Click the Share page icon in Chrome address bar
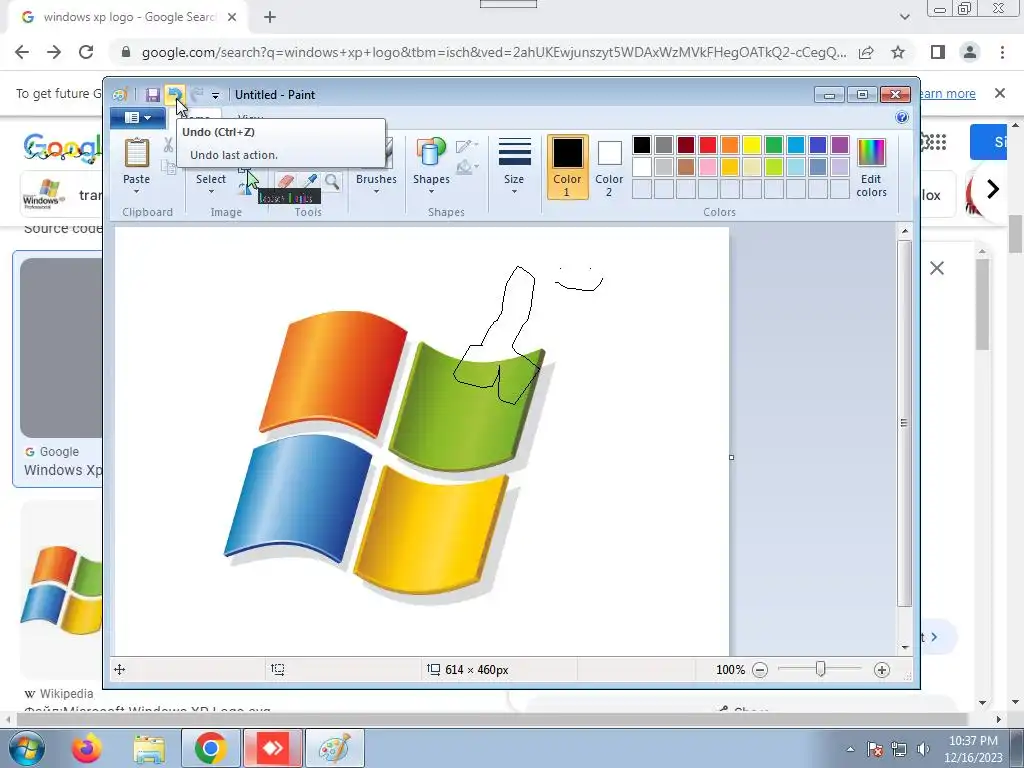 point(866,52)
